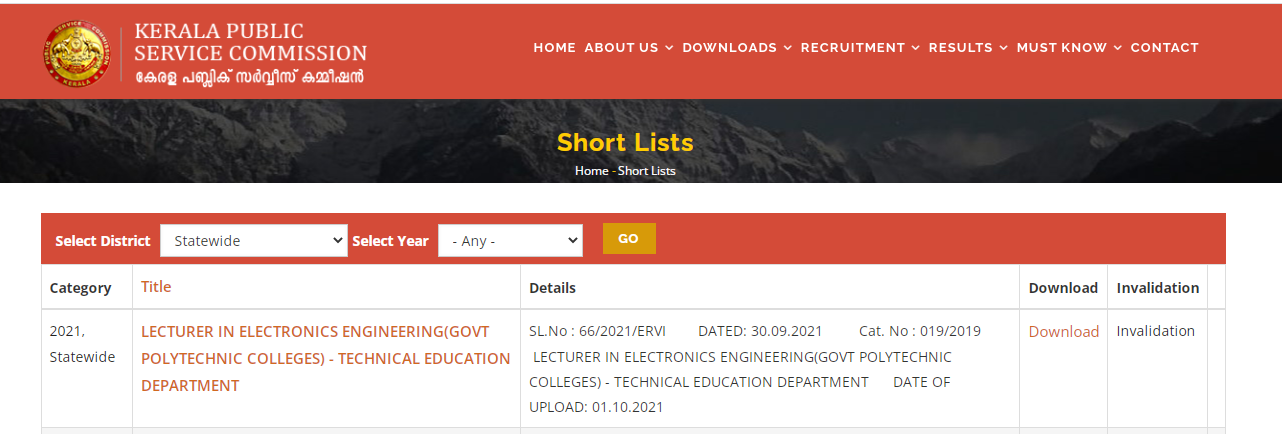
Task: Click the Download column header
Action: click(x=1064, y=288)
